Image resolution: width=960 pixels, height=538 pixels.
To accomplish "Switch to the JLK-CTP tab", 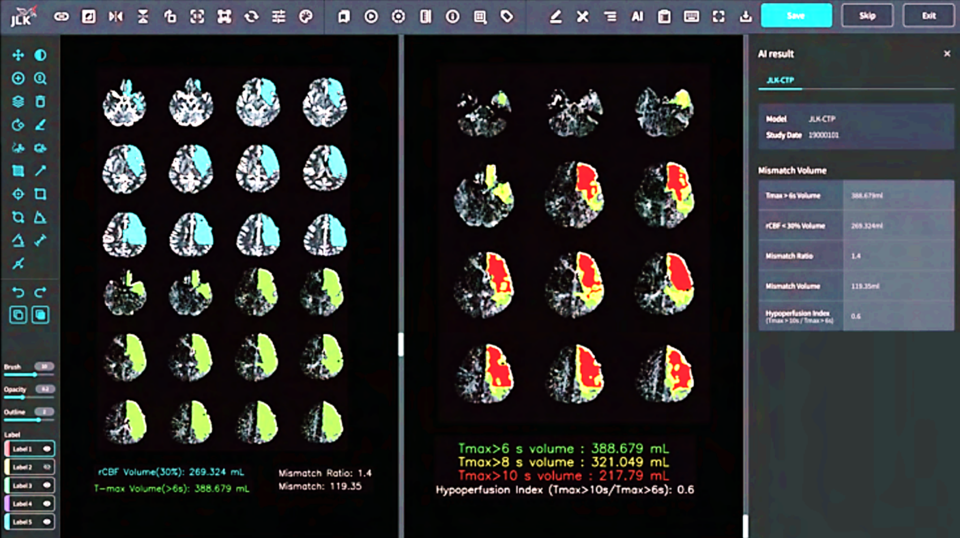I will [781, 80].
